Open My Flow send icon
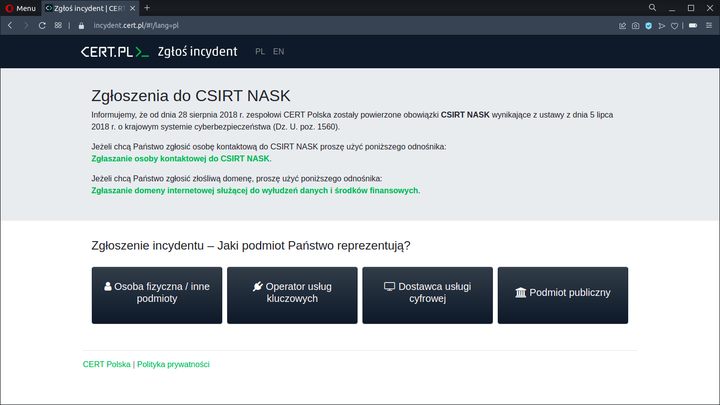The height and width of the screenshot is (405, 720). pos(662,26)
